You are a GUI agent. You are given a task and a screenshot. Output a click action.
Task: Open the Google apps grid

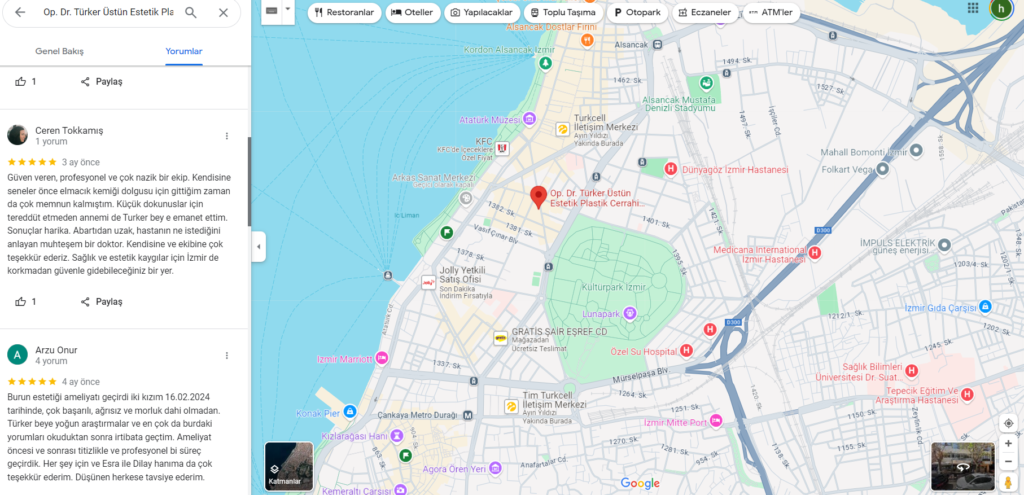click(973, 8)
